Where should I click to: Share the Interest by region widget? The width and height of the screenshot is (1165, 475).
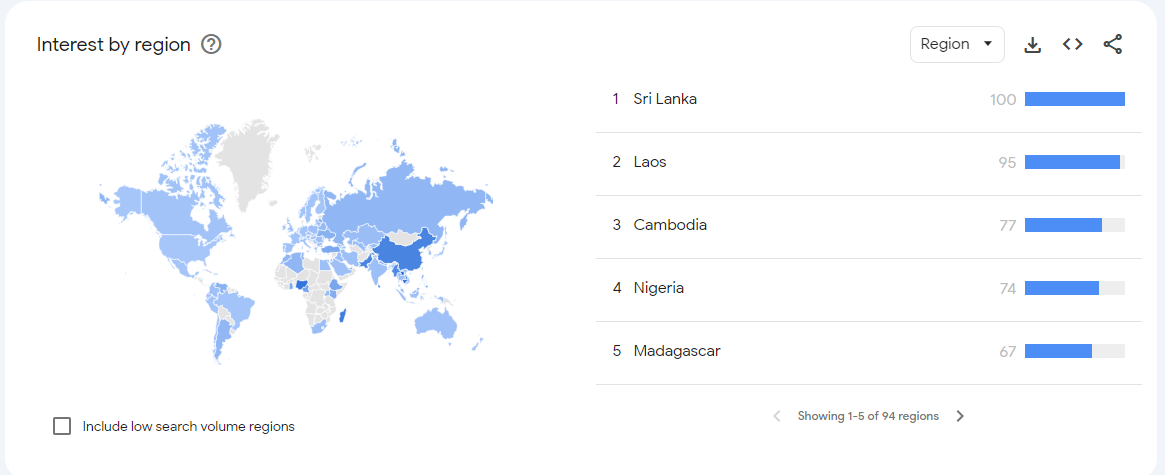coord(1113,44)
